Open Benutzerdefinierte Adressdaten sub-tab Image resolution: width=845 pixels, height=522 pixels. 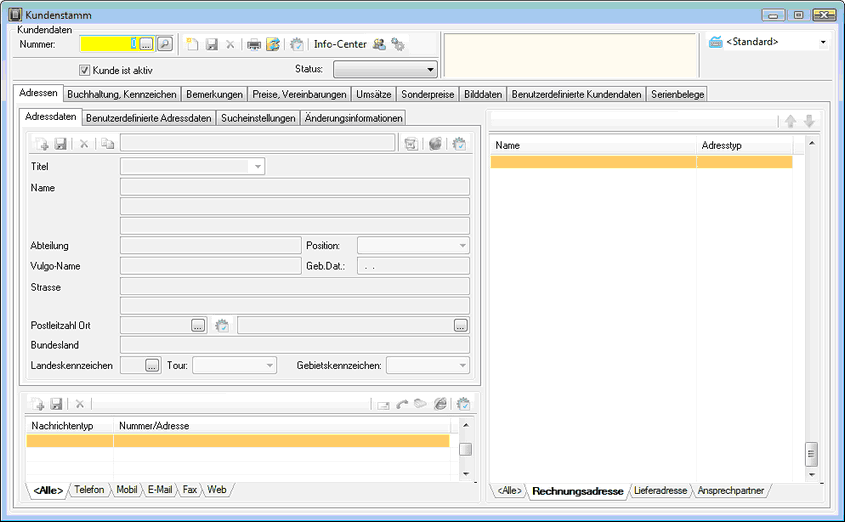(x=148, y=118)
